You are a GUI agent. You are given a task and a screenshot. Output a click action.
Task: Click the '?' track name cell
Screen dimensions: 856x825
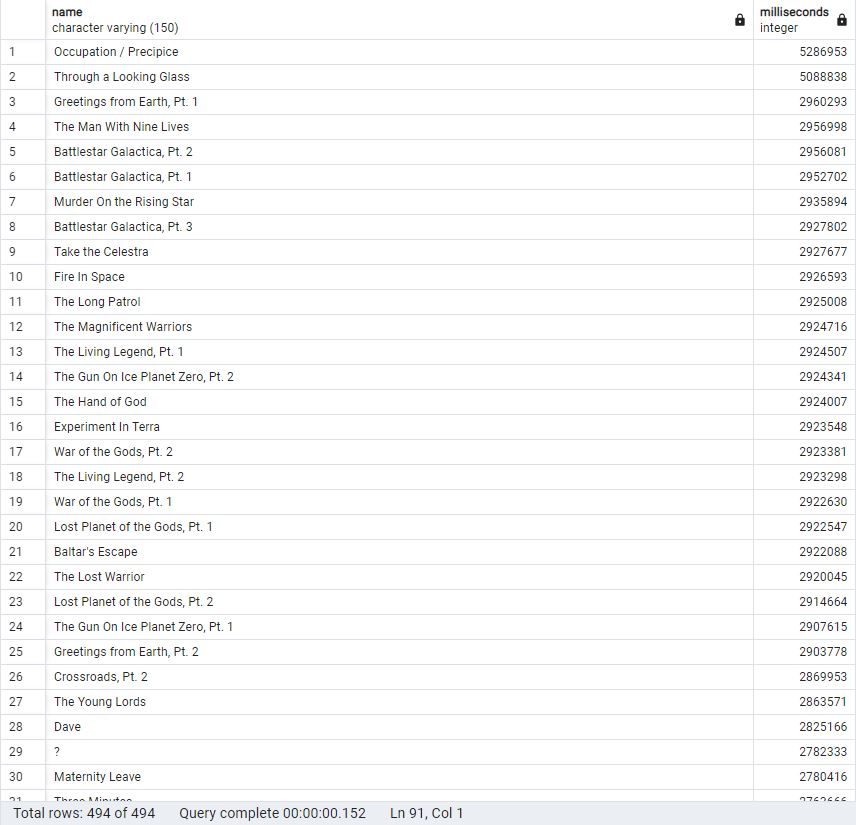coord(400,752)
